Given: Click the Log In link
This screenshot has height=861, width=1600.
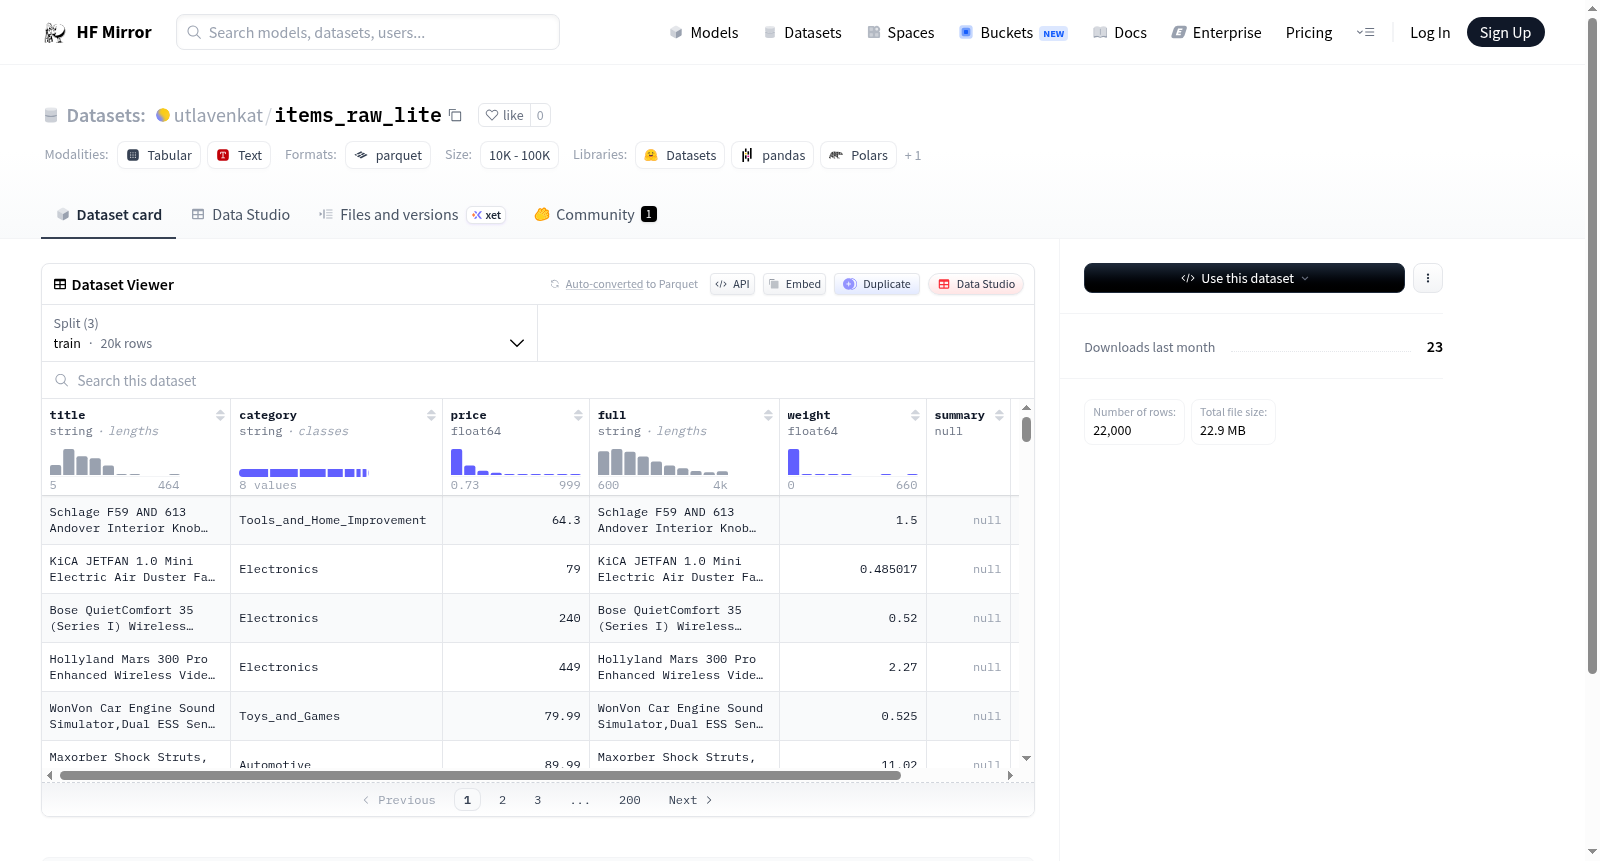Looking at the screenshot, I should click(1430, 33).
